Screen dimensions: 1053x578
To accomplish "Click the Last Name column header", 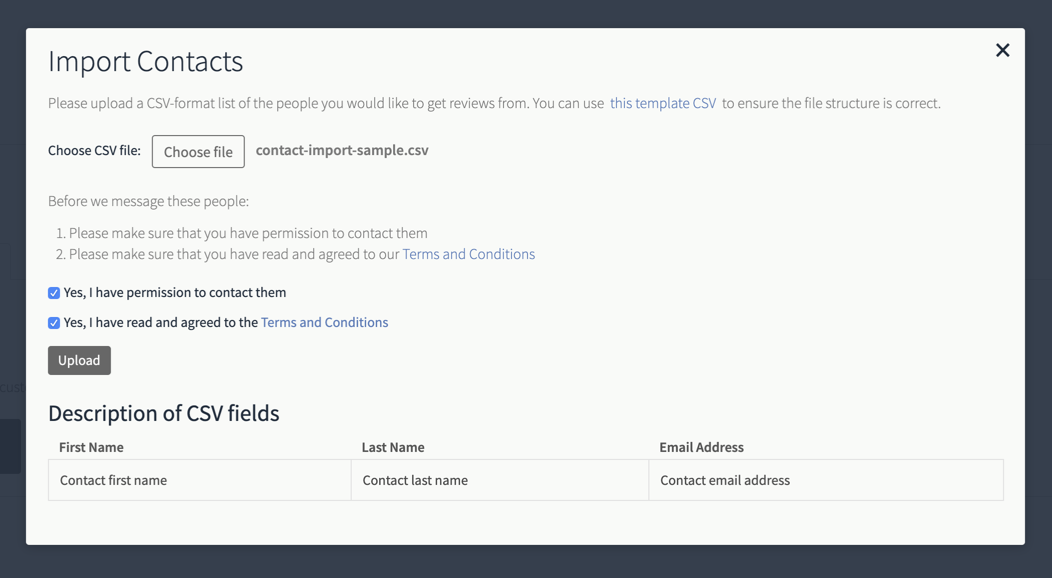I will pyautogui.click(x=393, y=447).
